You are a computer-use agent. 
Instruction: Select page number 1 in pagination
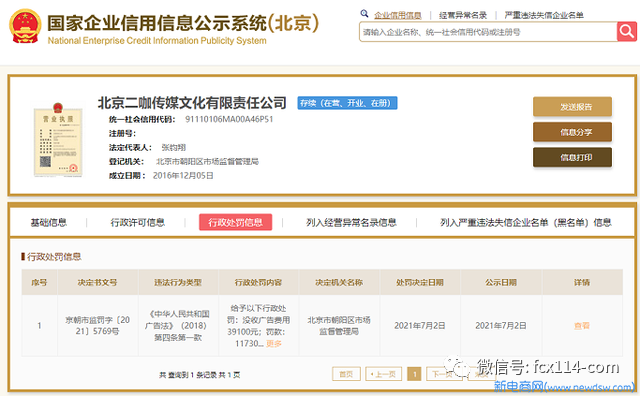coord(414,374)
